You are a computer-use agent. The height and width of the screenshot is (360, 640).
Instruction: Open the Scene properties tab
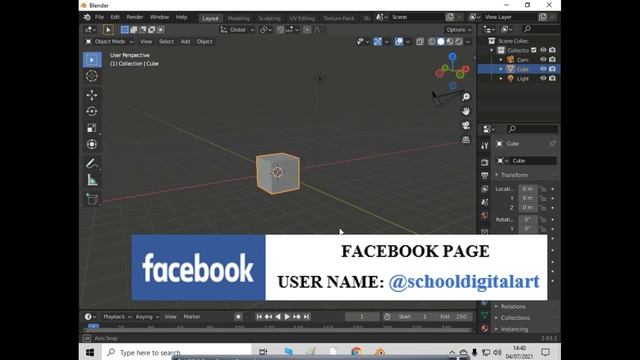point(484,202)
